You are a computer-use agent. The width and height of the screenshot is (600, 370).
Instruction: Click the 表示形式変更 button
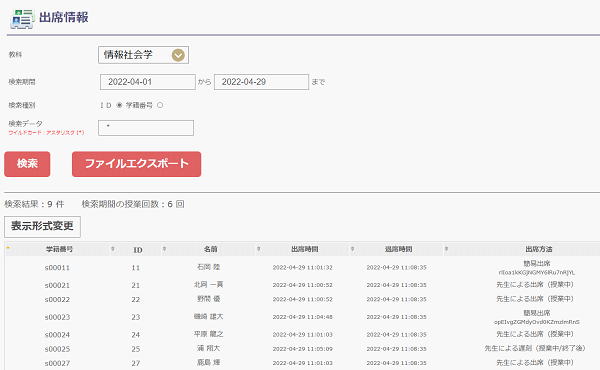coord(42,227)
